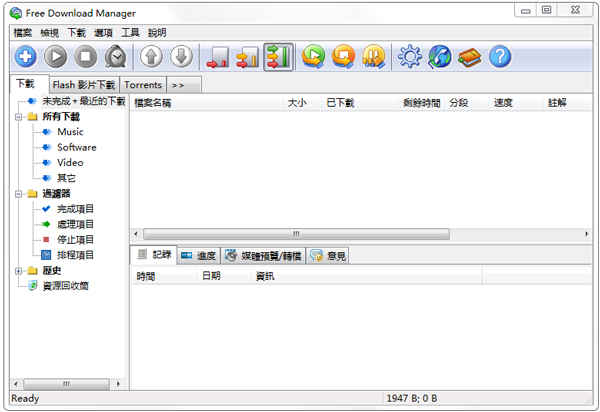Click orange stop all downloads icon
This screenshot has height=412, width=600.
pyautogui.click(x=343, y=57)
